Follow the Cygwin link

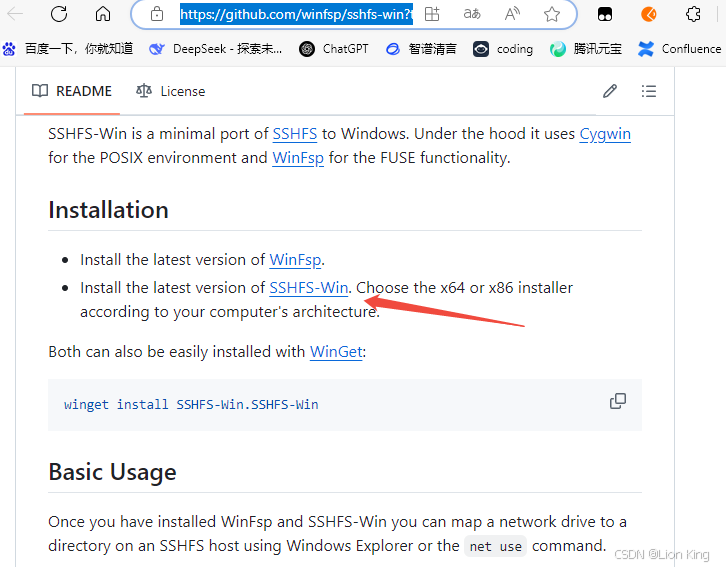click(x=605, y=133)
